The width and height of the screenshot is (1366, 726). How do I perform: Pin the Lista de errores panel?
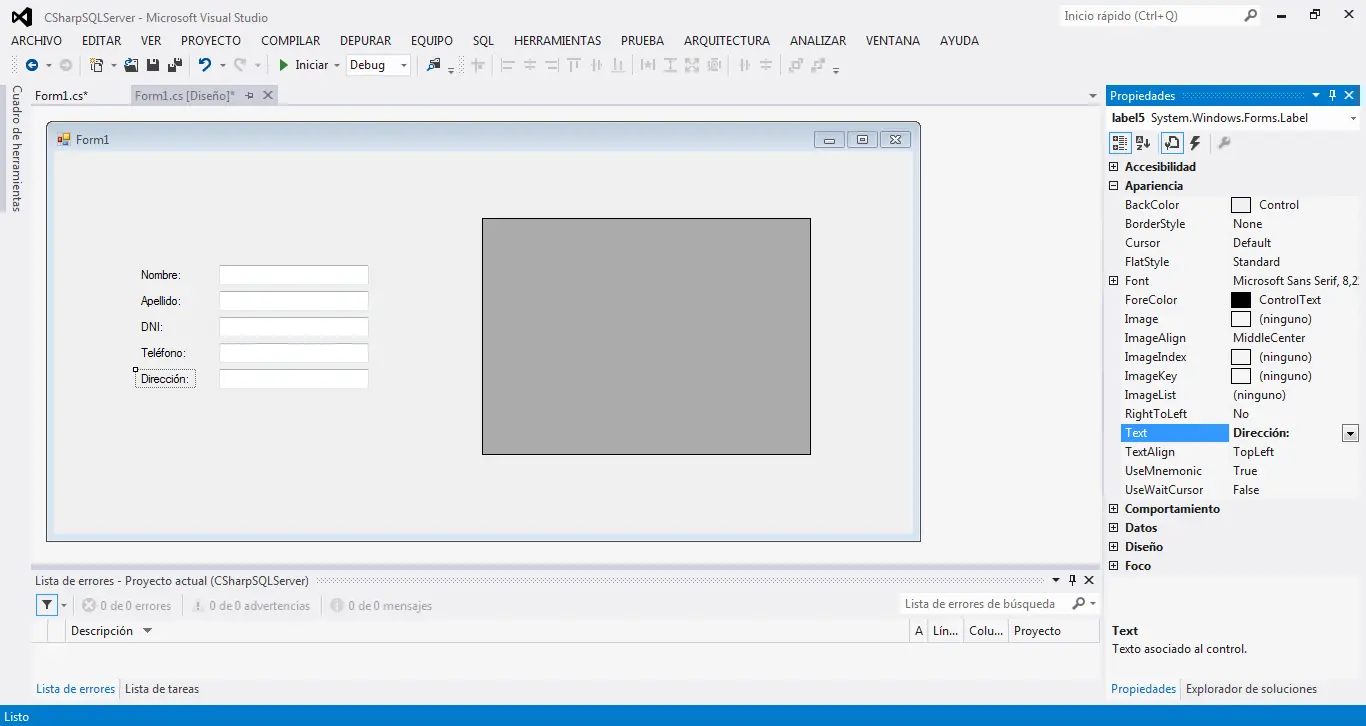point(1072,580)
